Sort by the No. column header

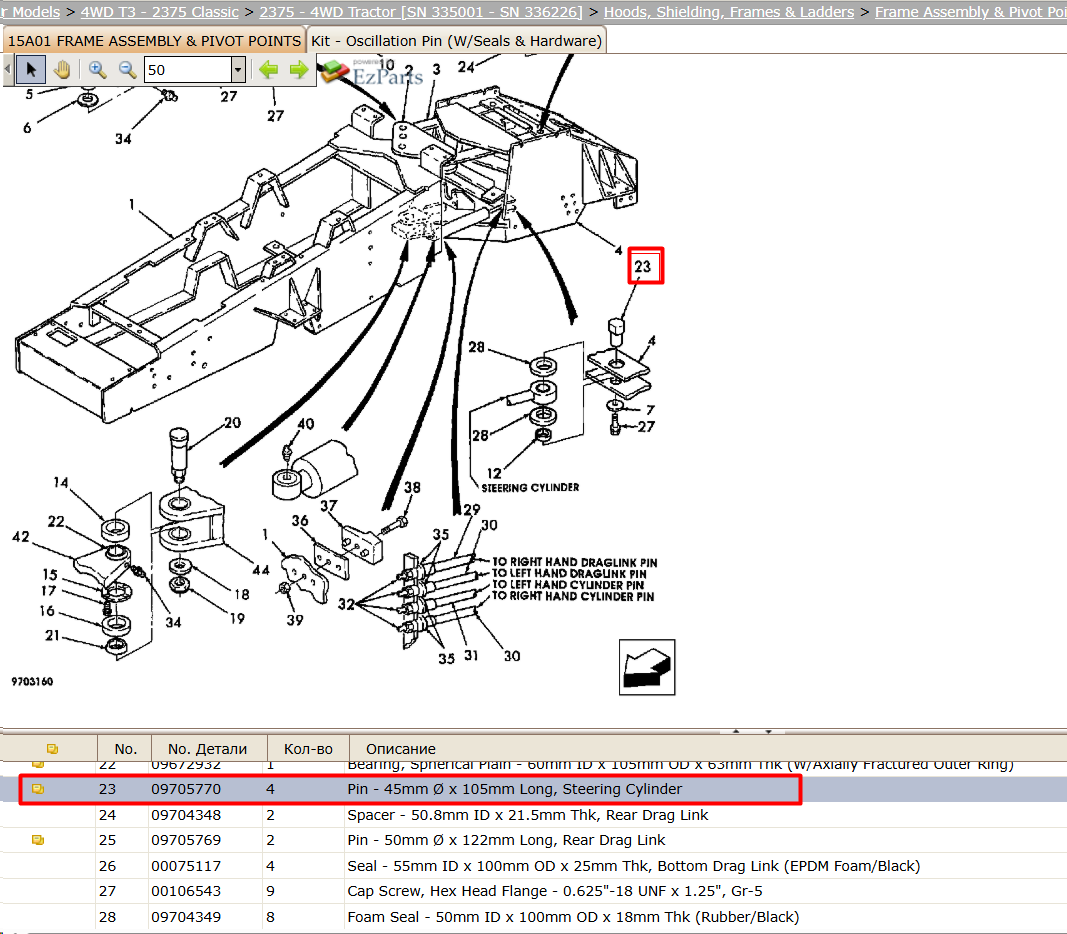click(x=125, y=749)
